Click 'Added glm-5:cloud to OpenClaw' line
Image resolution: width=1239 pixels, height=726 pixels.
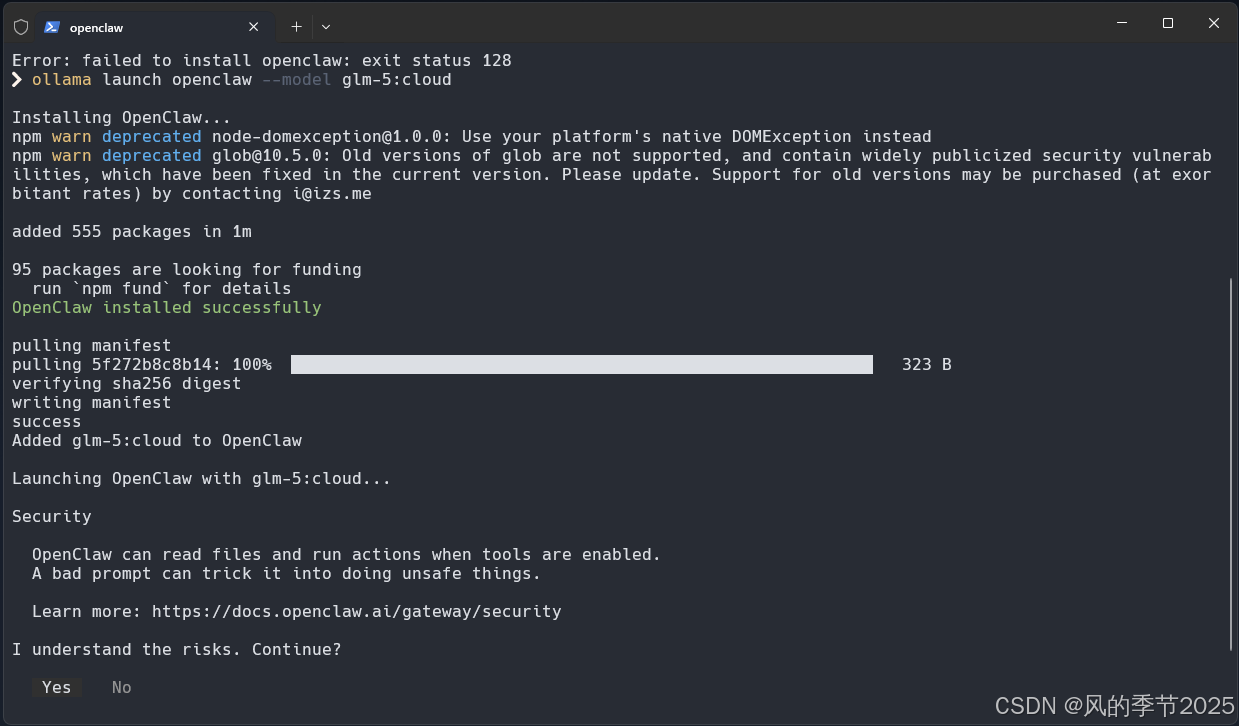(157, 440)
